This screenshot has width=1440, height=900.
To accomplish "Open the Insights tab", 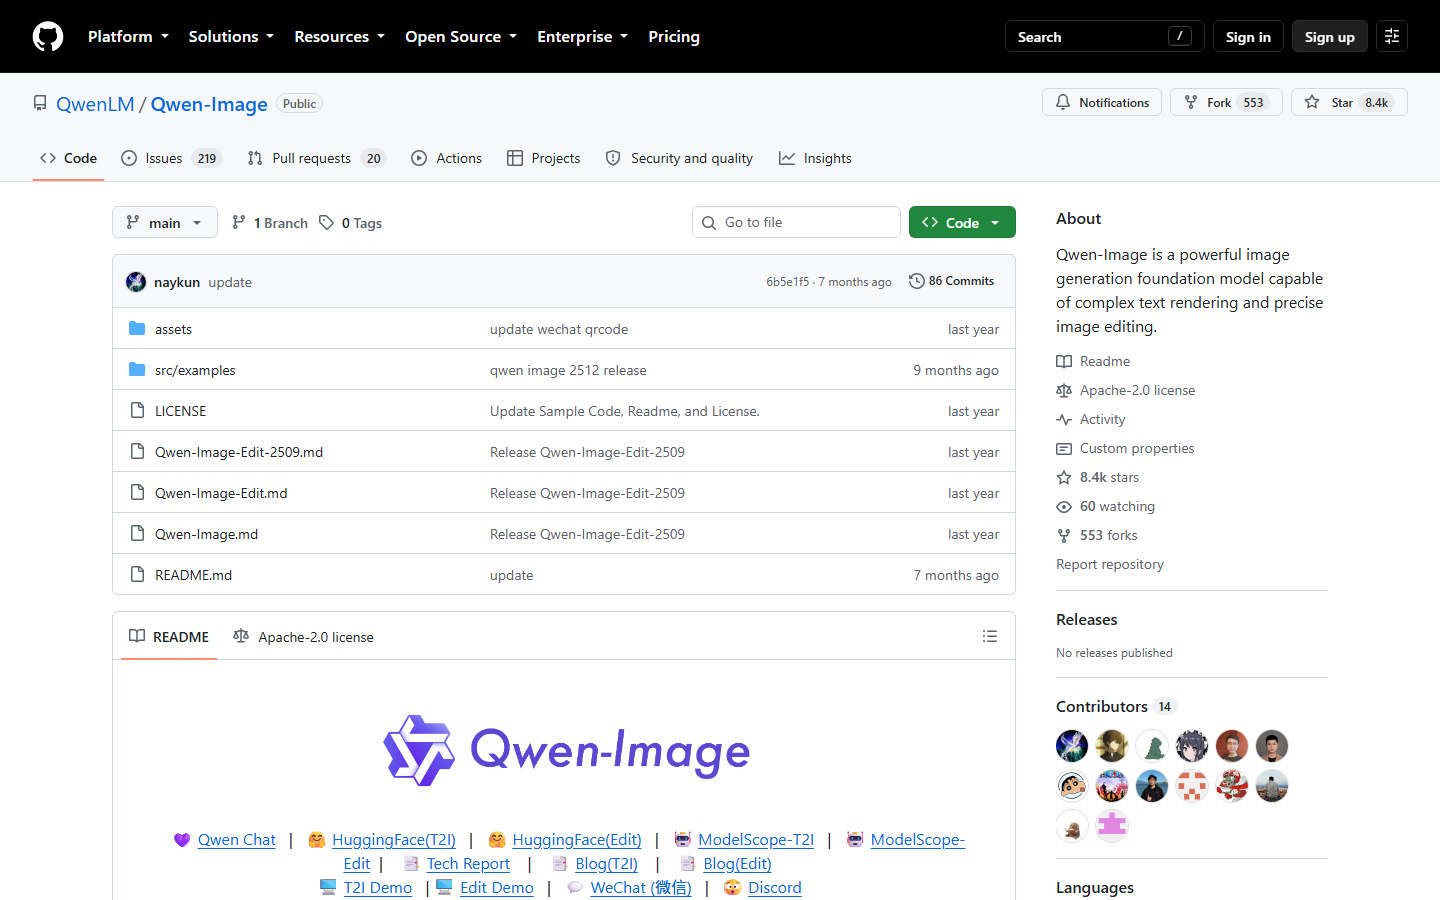I will [x=816, y=158].
